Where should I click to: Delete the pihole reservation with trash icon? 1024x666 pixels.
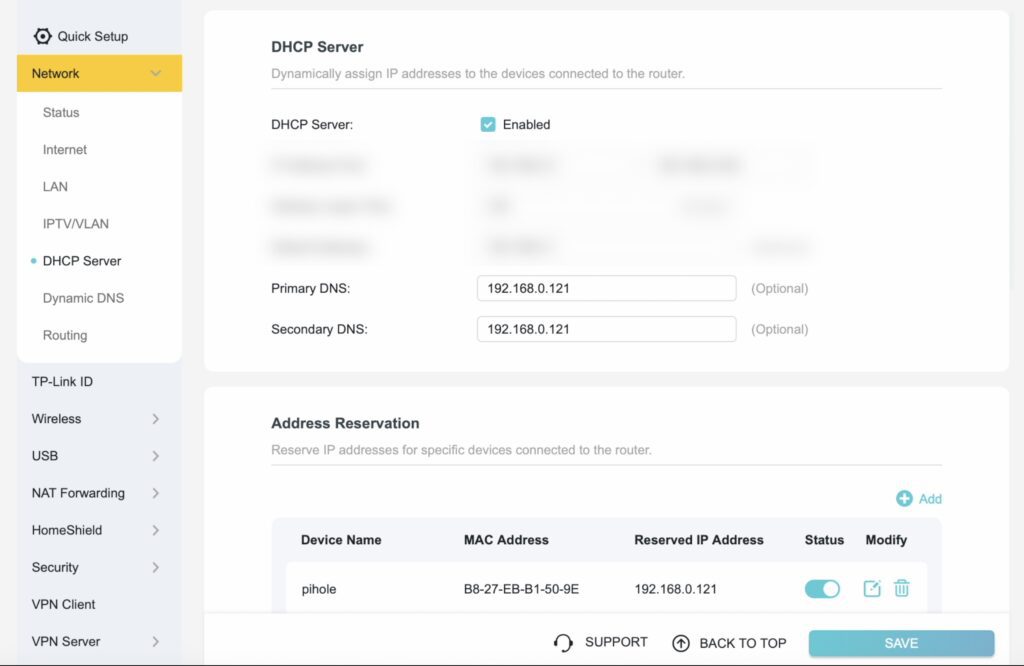click(901, 589)
